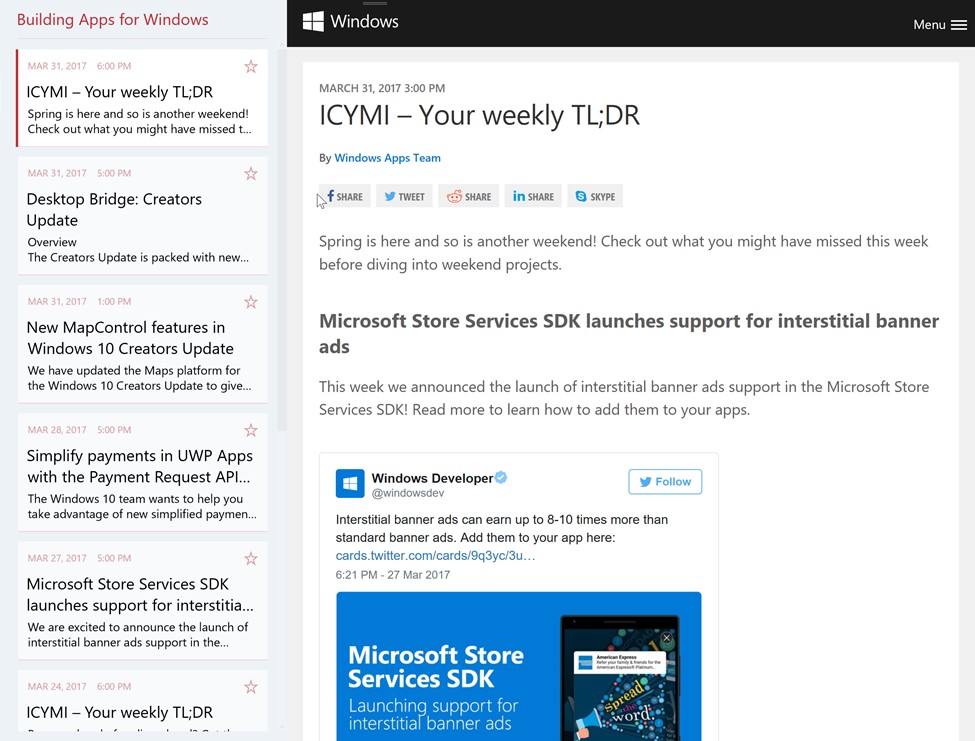Click the Windows logo icon in header
Viewport: 975px width, 741px height.
[313, 21]
